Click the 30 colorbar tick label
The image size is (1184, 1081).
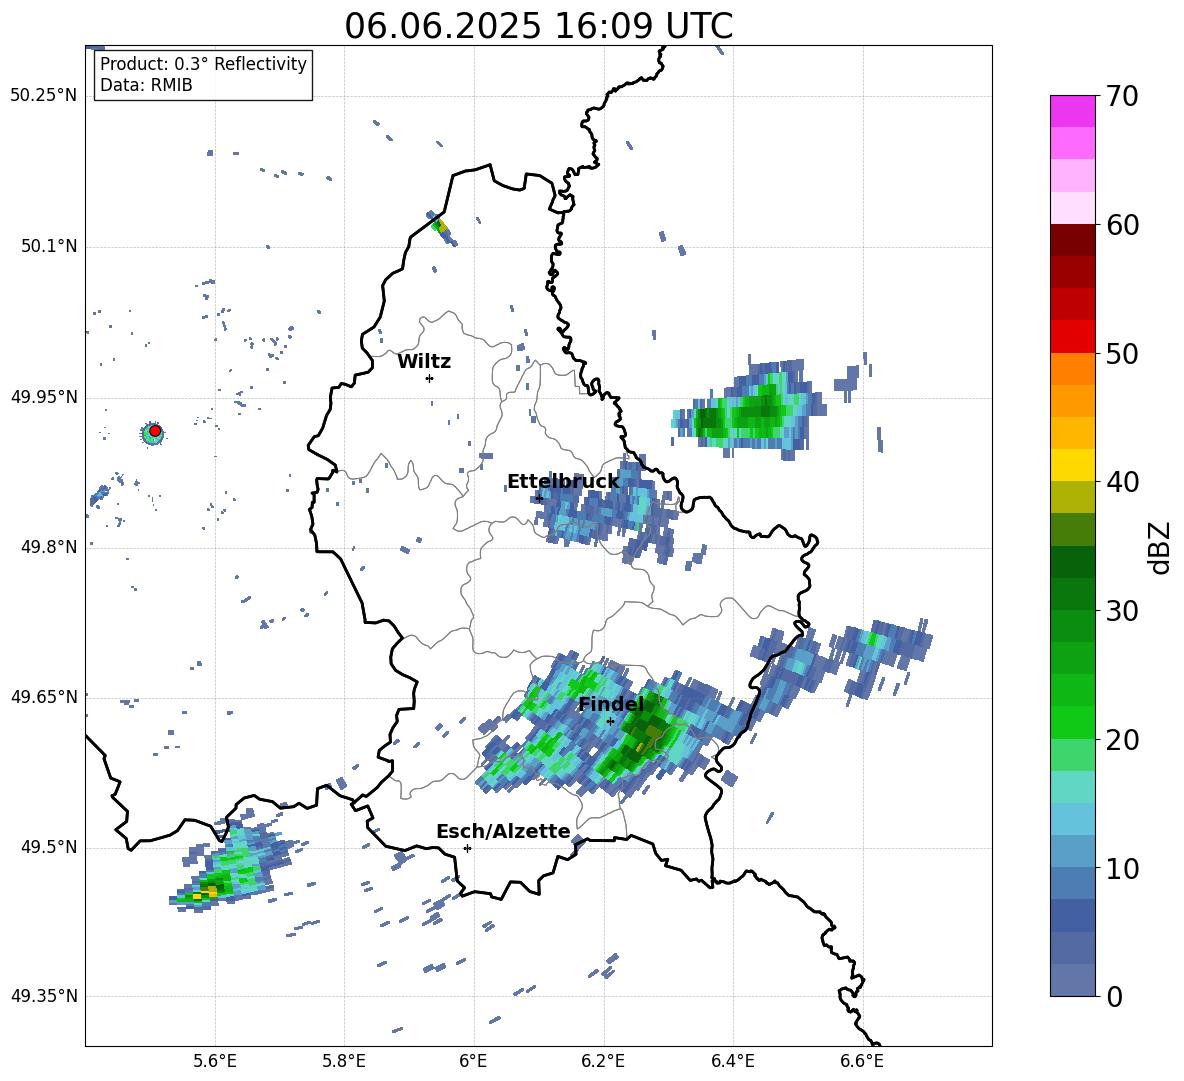click(1122, 611)
